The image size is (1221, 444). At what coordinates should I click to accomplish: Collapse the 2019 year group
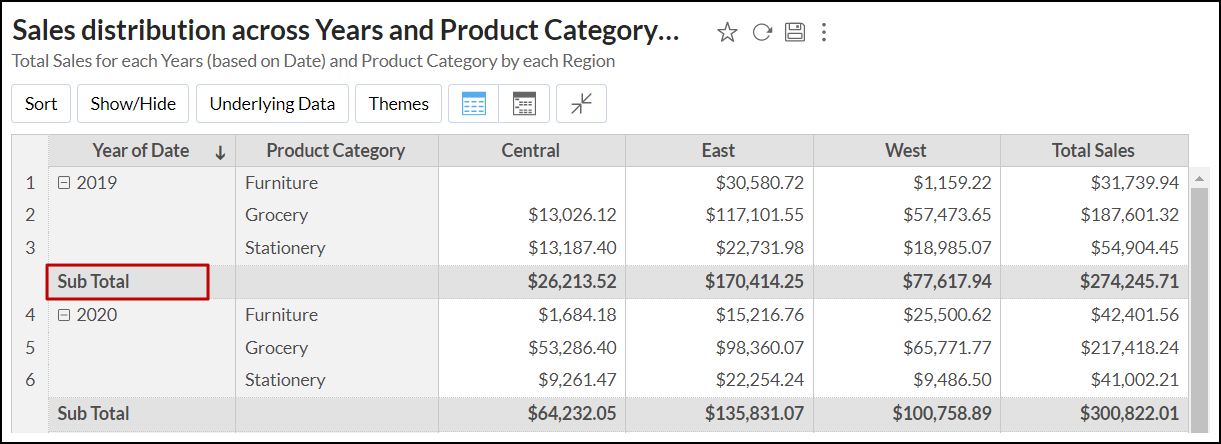coord(63,183)
